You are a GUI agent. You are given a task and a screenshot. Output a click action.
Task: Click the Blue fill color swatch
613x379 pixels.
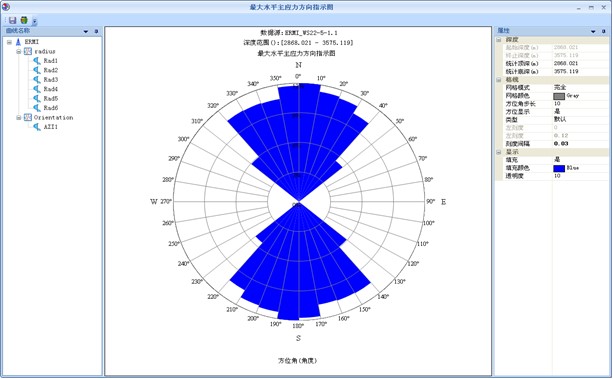pyautogui.click(x=559, y=168)
